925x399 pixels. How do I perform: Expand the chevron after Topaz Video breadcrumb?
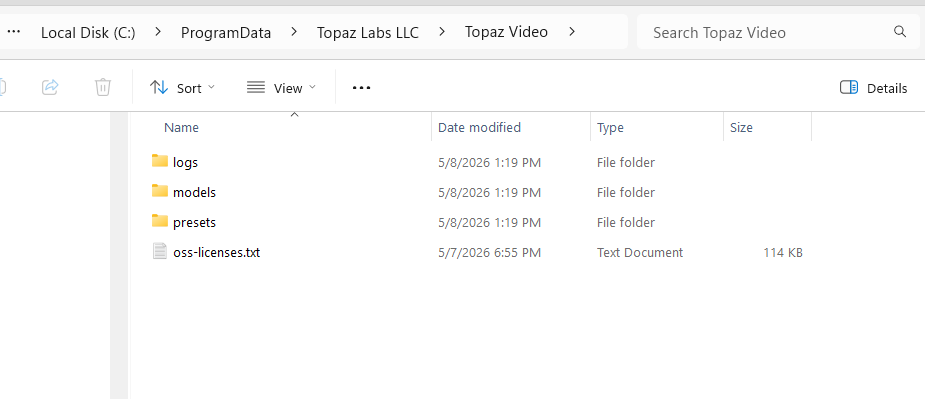[x=572, y=32]
